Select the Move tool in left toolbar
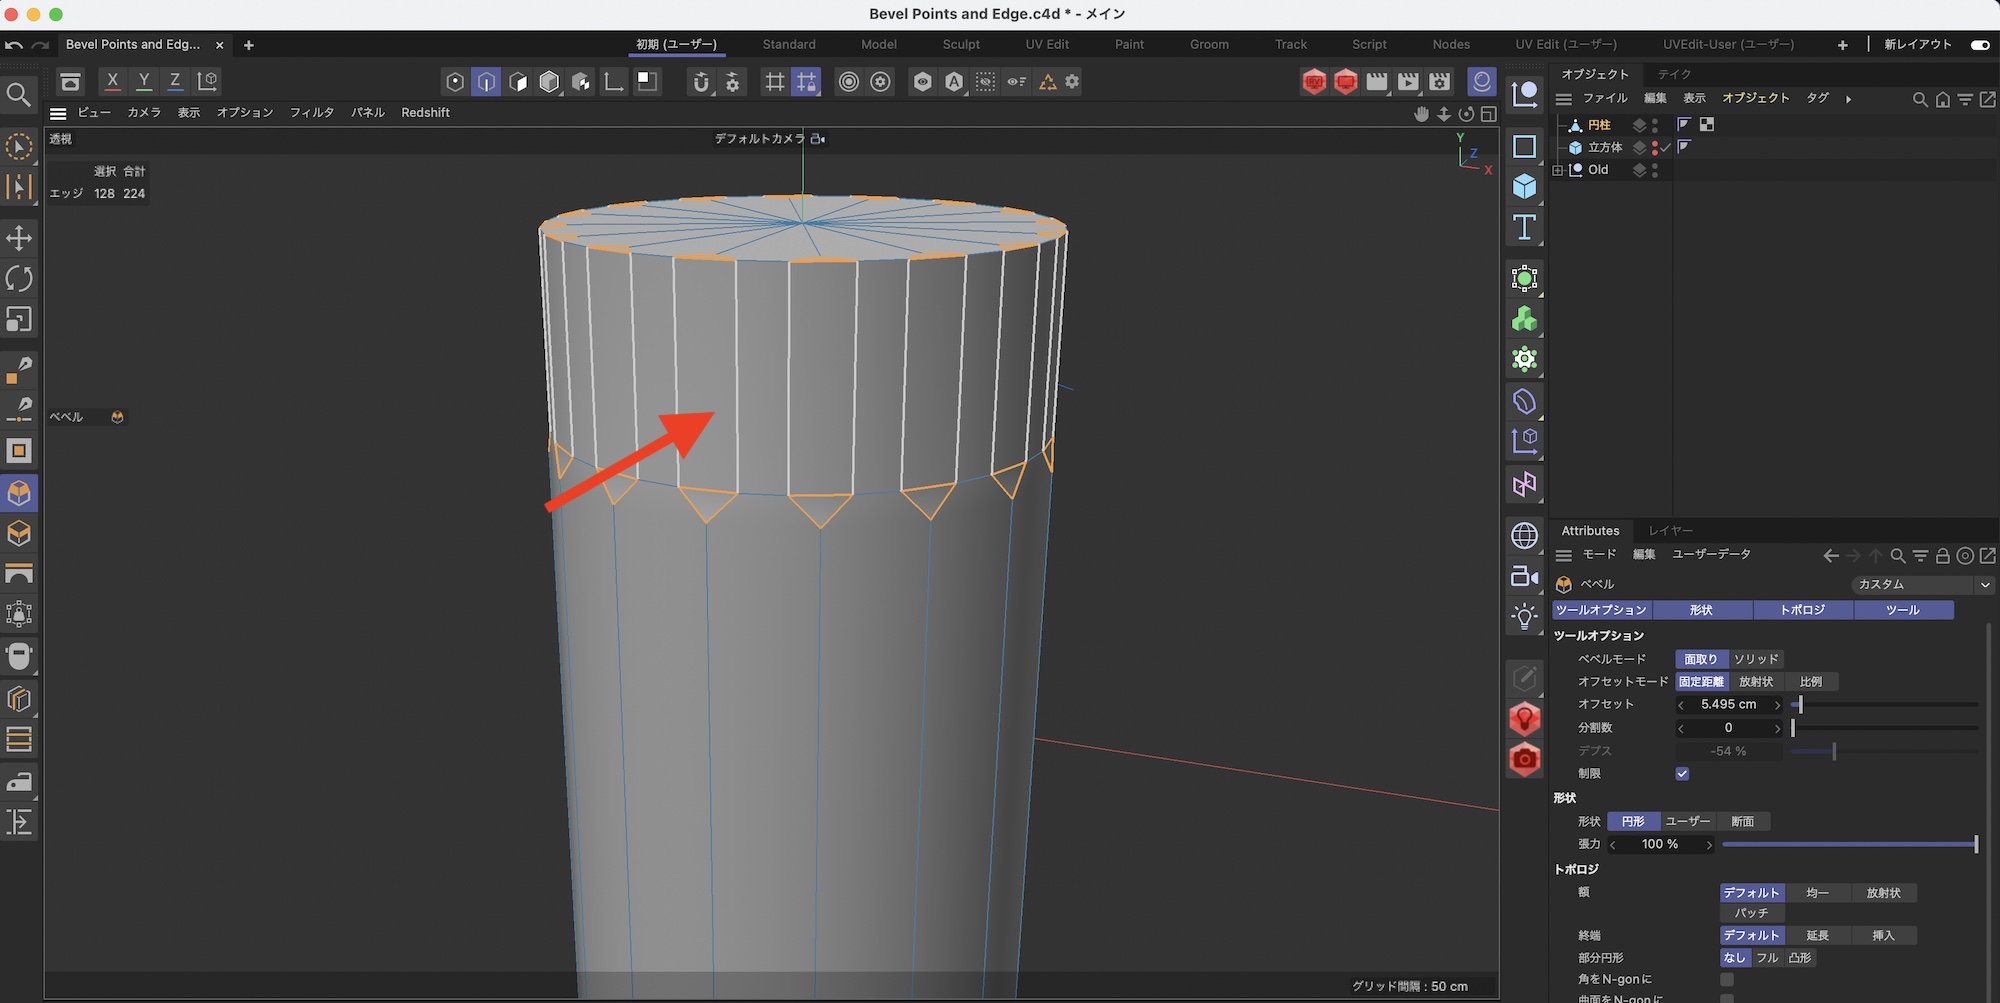 pyautogui.click(x=19, y=238)
